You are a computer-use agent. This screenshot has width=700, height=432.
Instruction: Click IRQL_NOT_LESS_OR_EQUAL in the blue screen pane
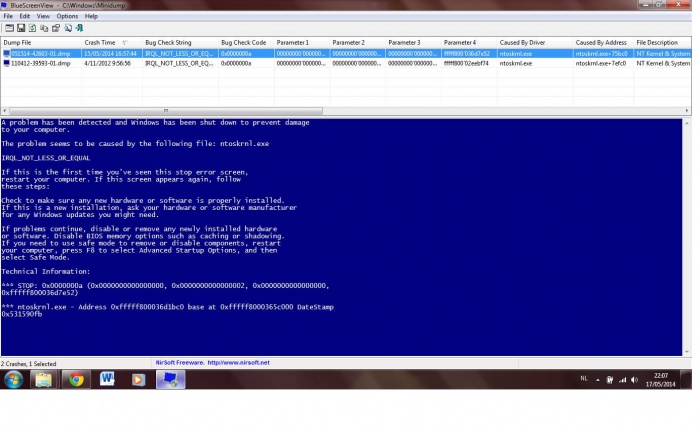coord(46,158)
